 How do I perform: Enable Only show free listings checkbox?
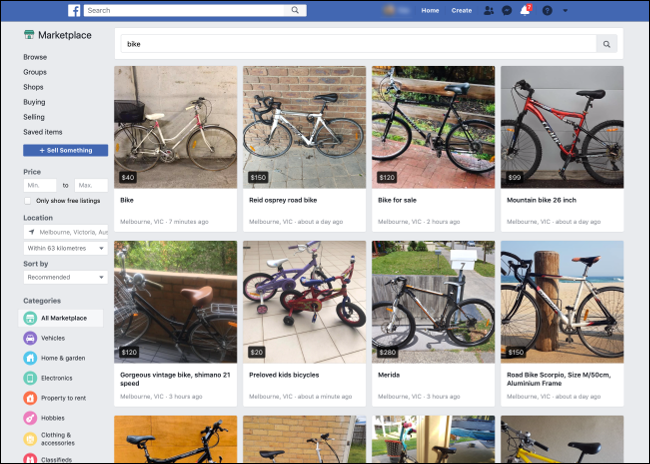[28, 201]
